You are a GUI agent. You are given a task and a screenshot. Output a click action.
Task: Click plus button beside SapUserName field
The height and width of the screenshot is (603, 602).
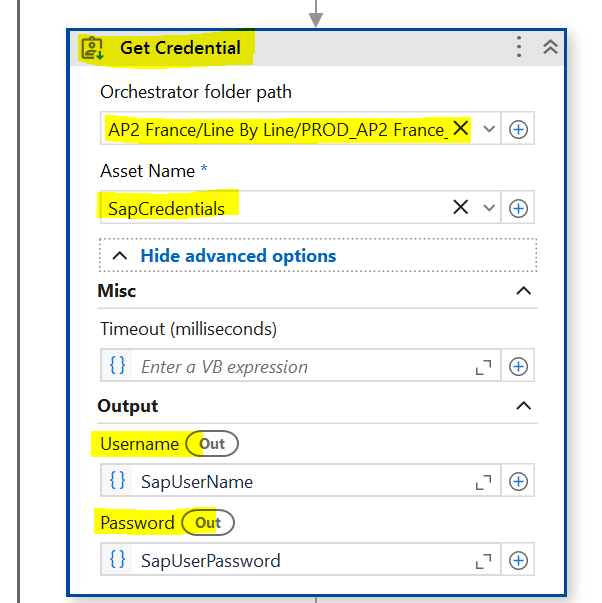518,482
